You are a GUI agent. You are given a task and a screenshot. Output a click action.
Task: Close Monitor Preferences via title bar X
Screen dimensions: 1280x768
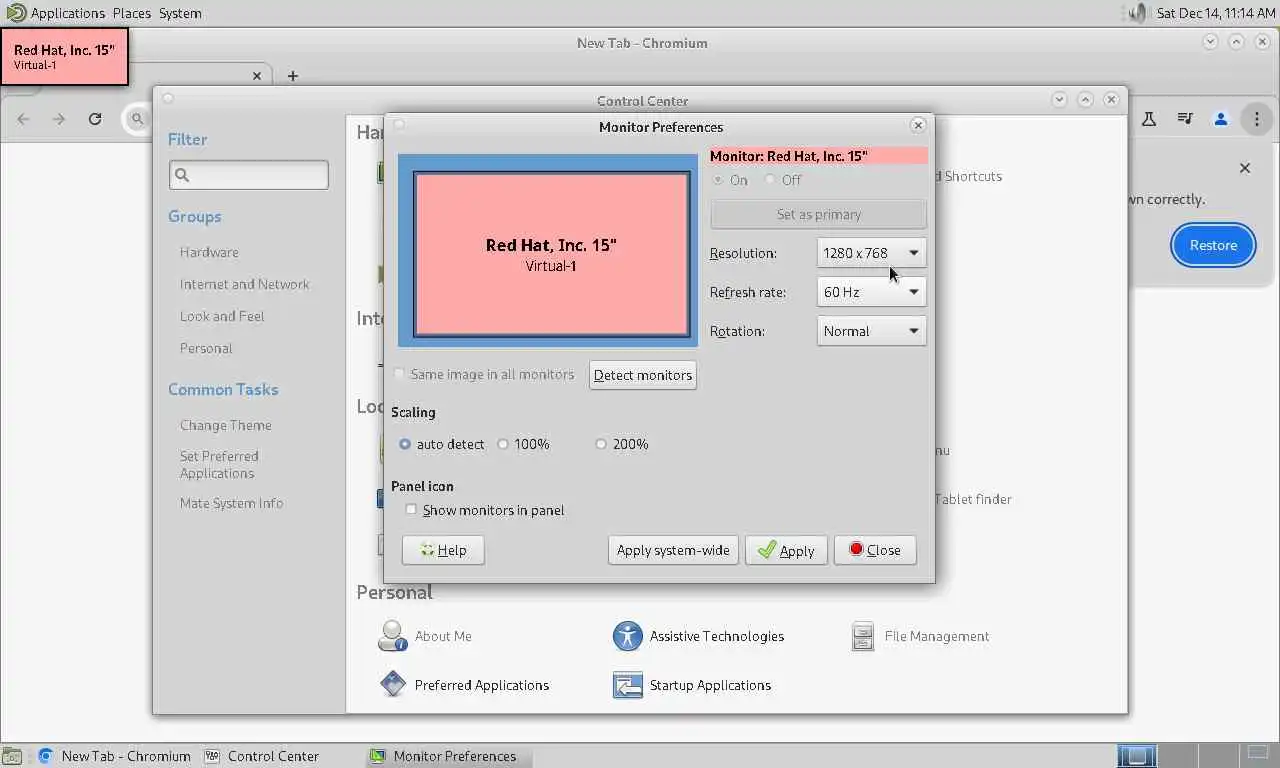coord(918,125)
